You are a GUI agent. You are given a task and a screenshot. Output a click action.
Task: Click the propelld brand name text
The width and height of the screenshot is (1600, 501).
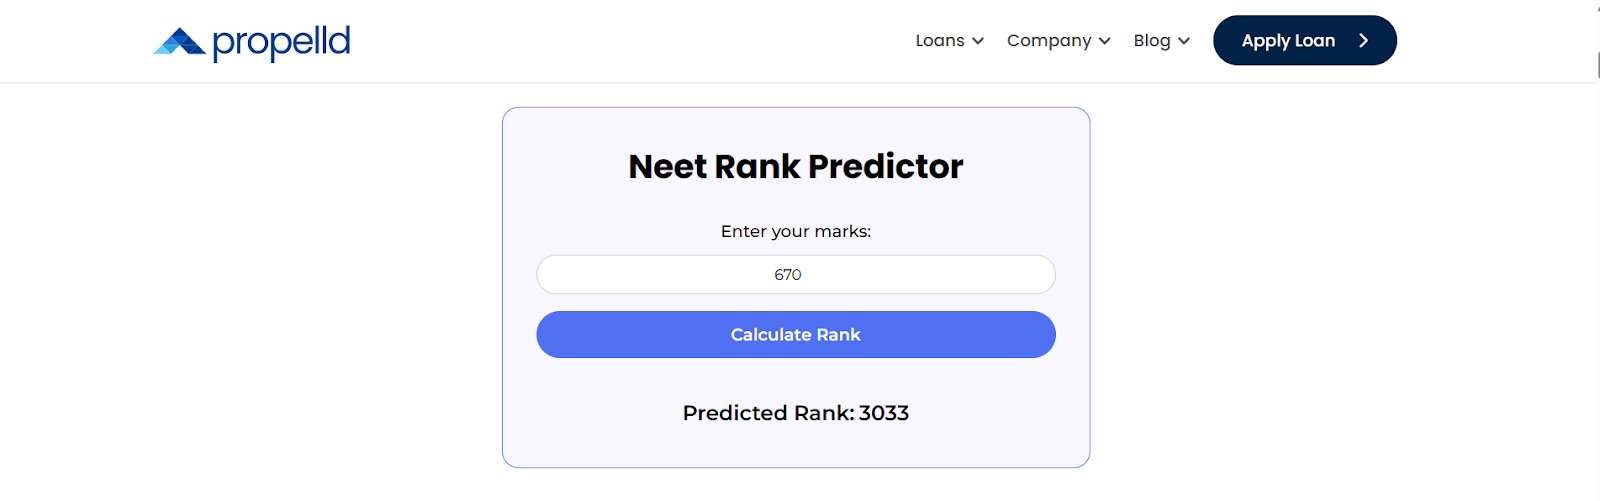coord(281,43)
